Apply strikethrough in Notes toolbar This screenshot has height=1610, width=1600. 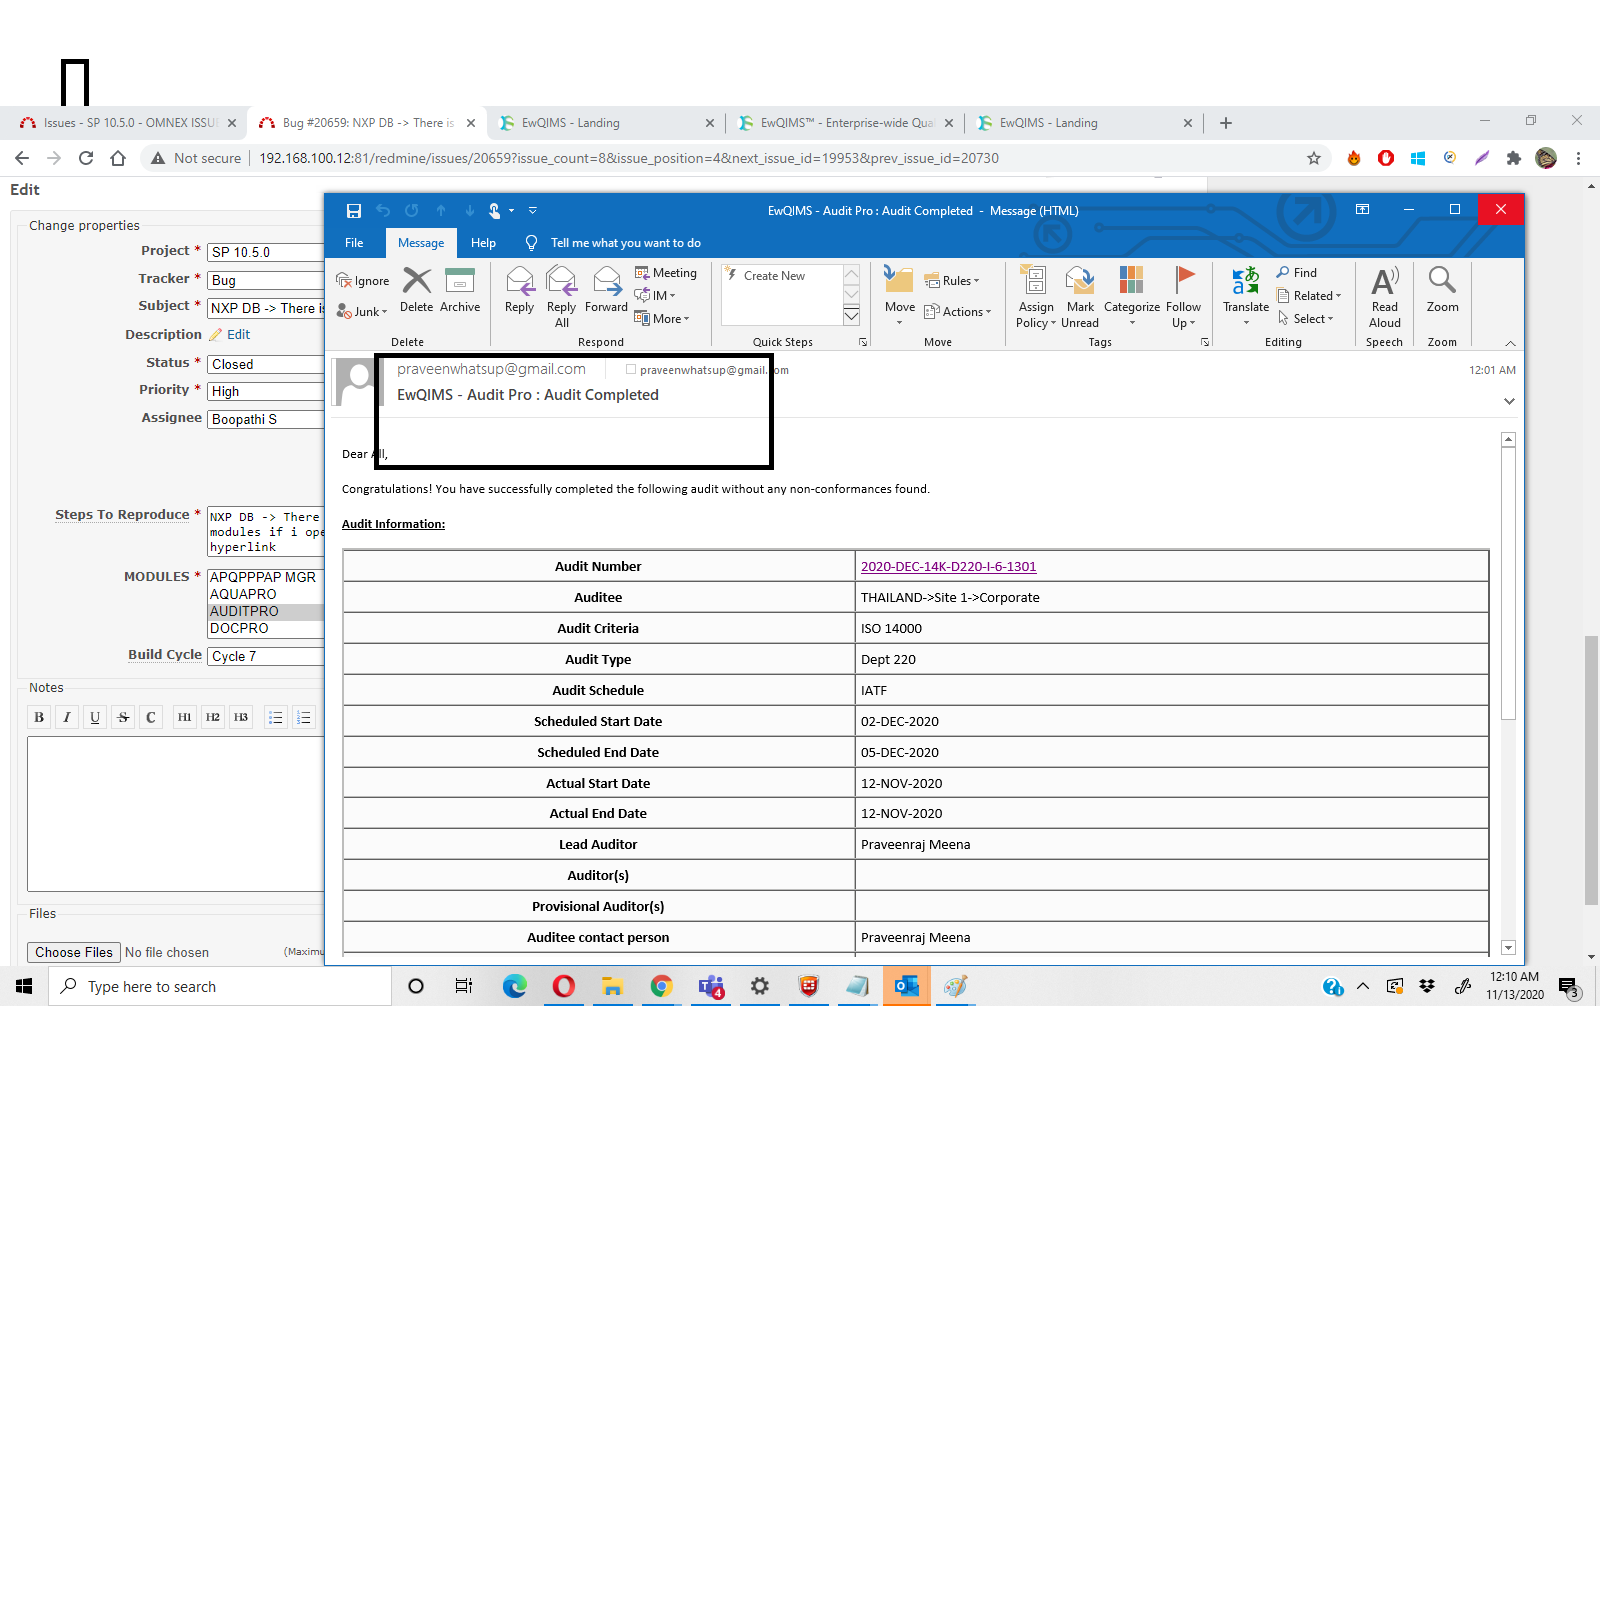click(x=123, y=717)
